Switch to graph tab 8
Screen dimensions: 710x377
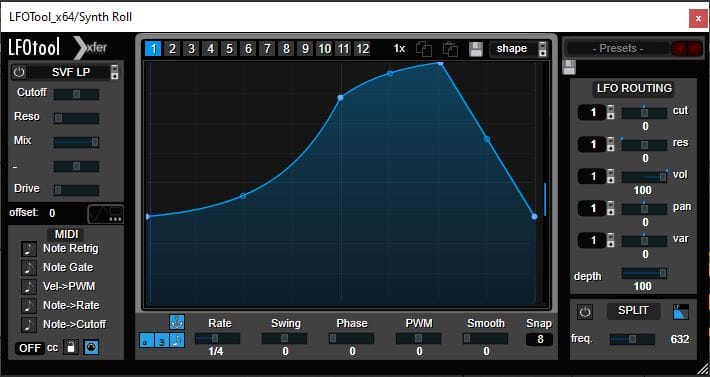286,48
